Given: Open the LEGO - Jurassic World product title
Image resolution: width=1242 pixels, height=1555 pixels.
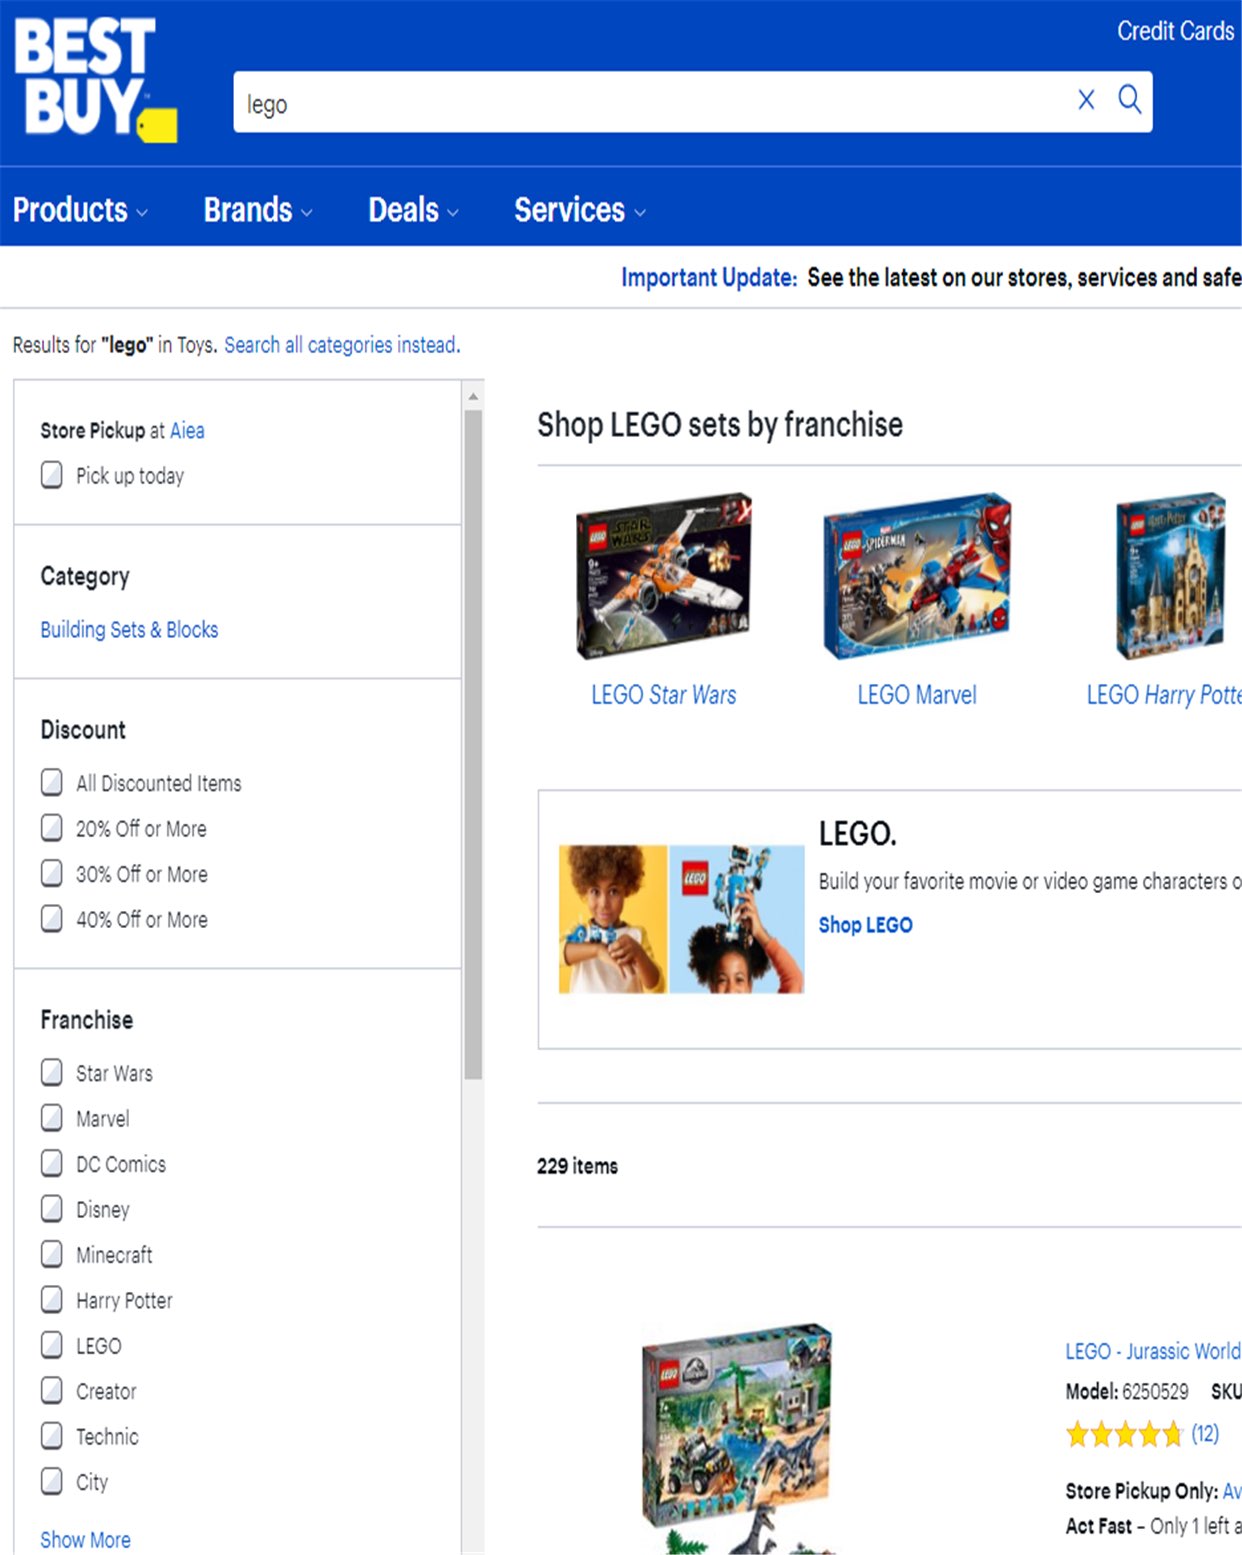Looking at the screenshot, I should (x=1153, y=1351).
